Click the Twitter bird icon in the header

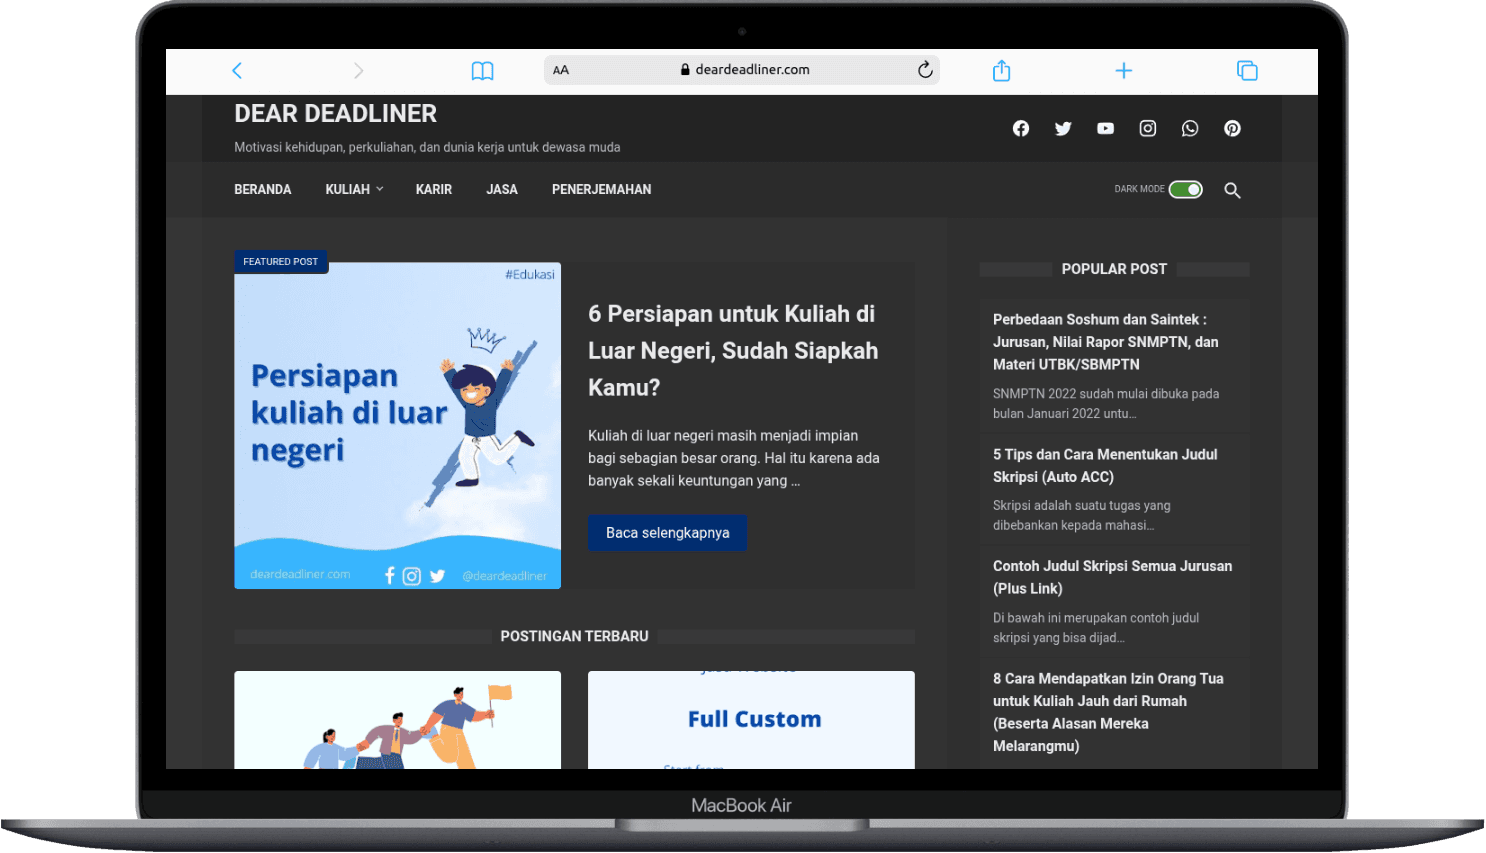pyautogui.click(x=1062, y=128)
